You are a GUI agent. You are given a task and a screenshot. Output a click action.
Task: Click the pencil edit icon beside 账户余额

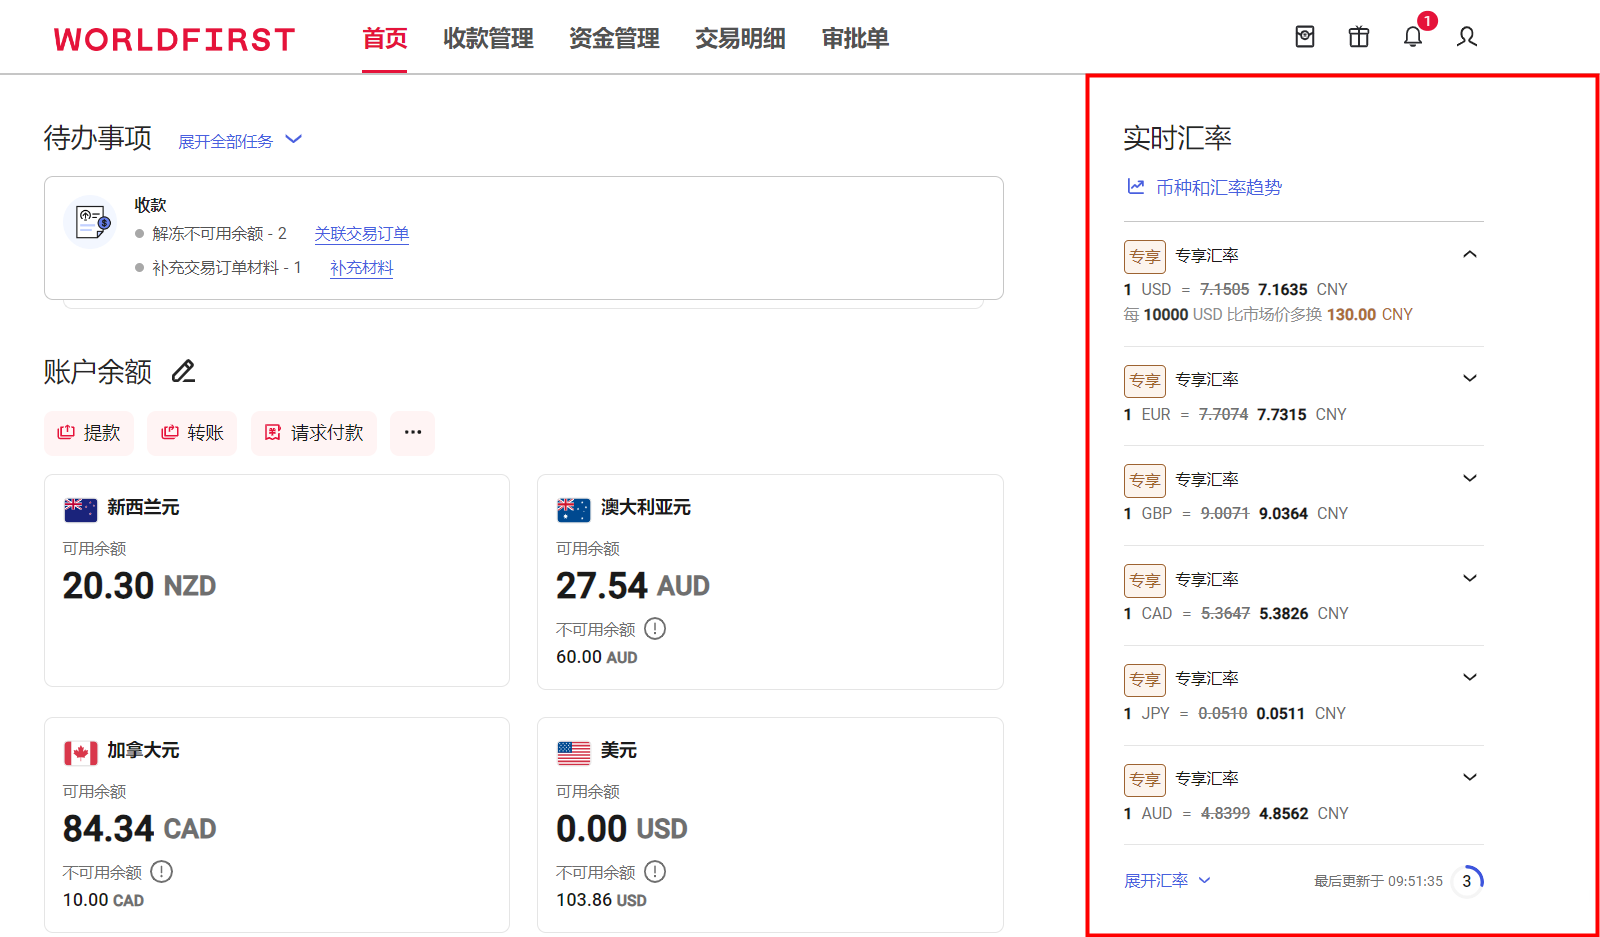(183, 371)
